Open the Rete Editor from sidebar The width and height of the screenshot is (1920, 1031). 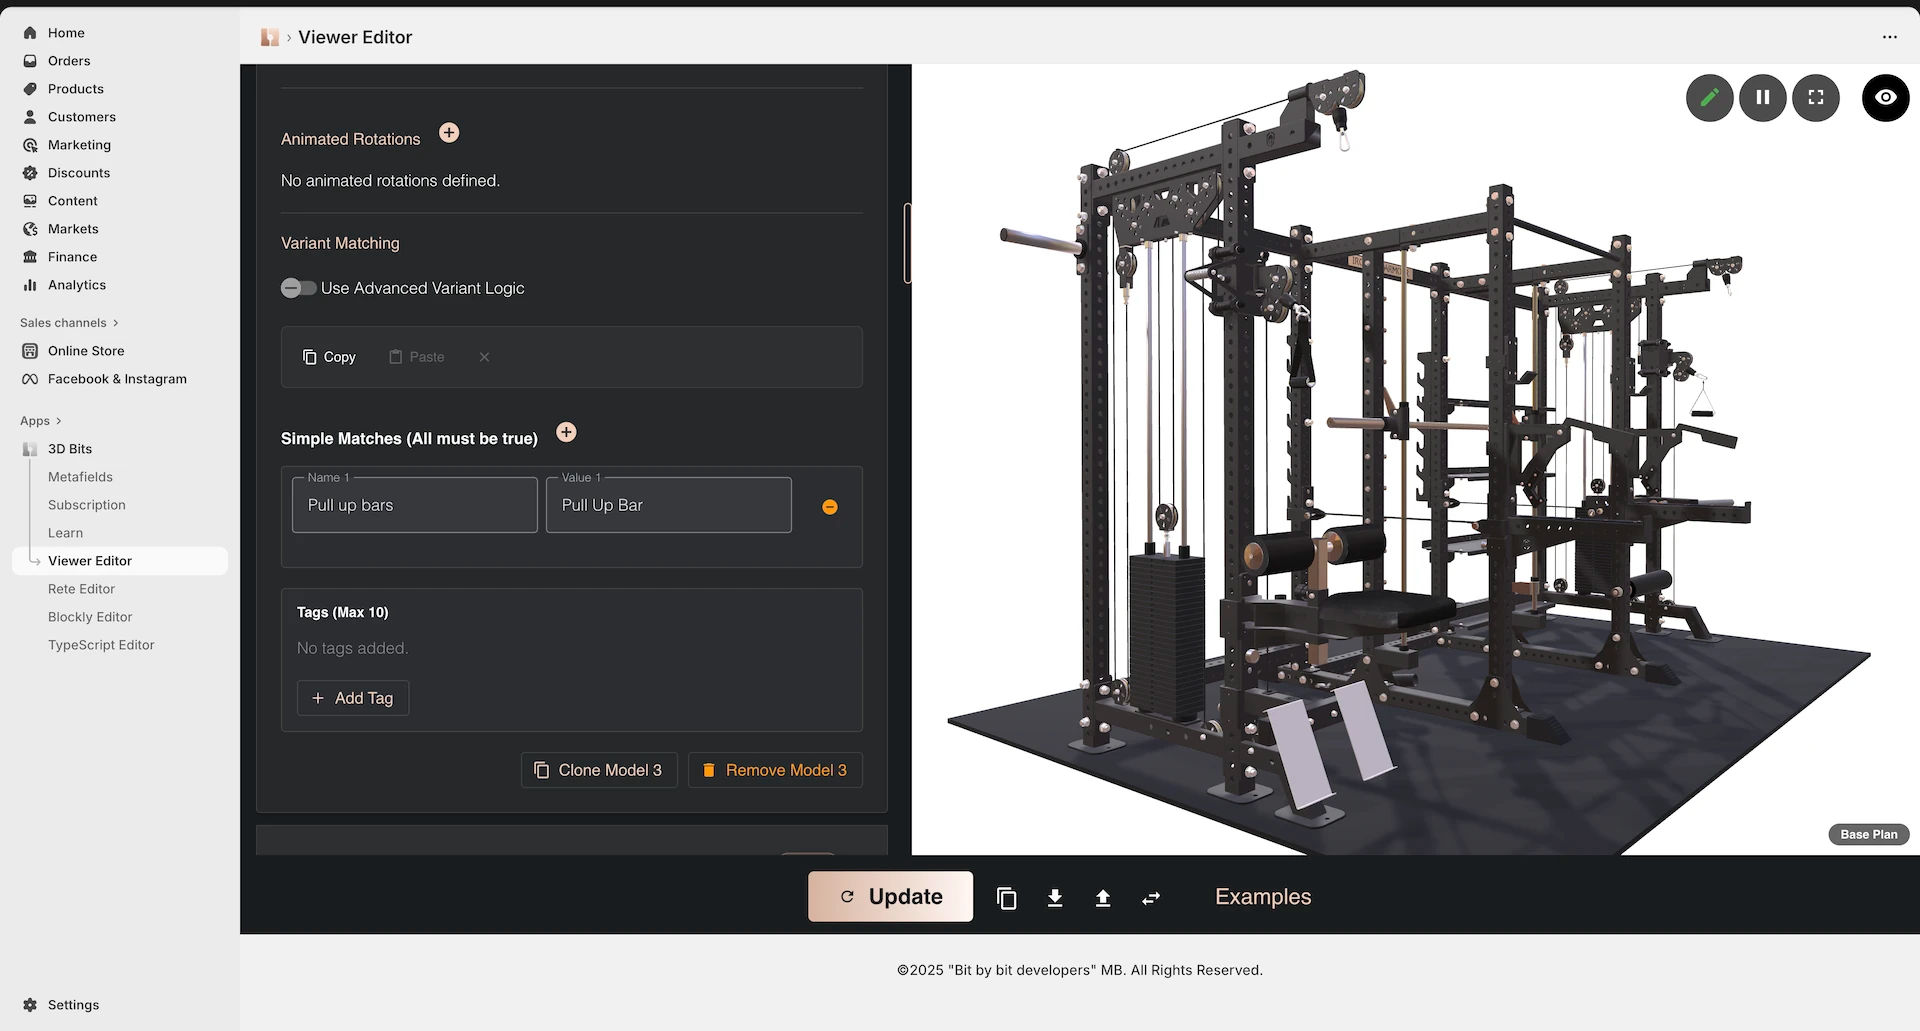pyautogui.click(x=81, y=589)
